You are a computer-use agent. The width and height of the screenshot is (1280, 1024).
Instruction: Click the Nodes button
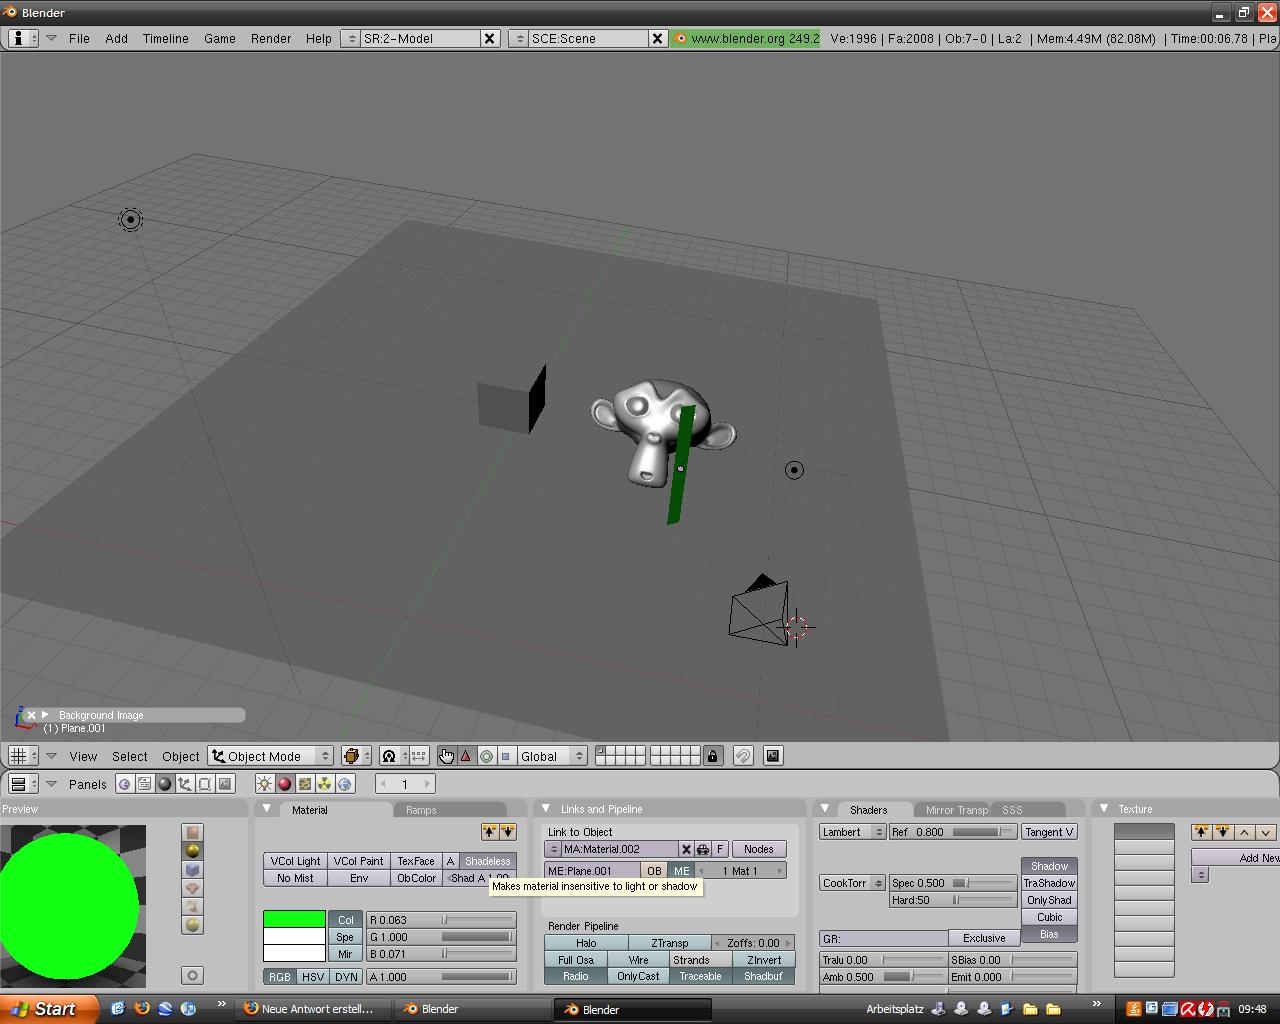pyautogui.click(x=758, y=849)
